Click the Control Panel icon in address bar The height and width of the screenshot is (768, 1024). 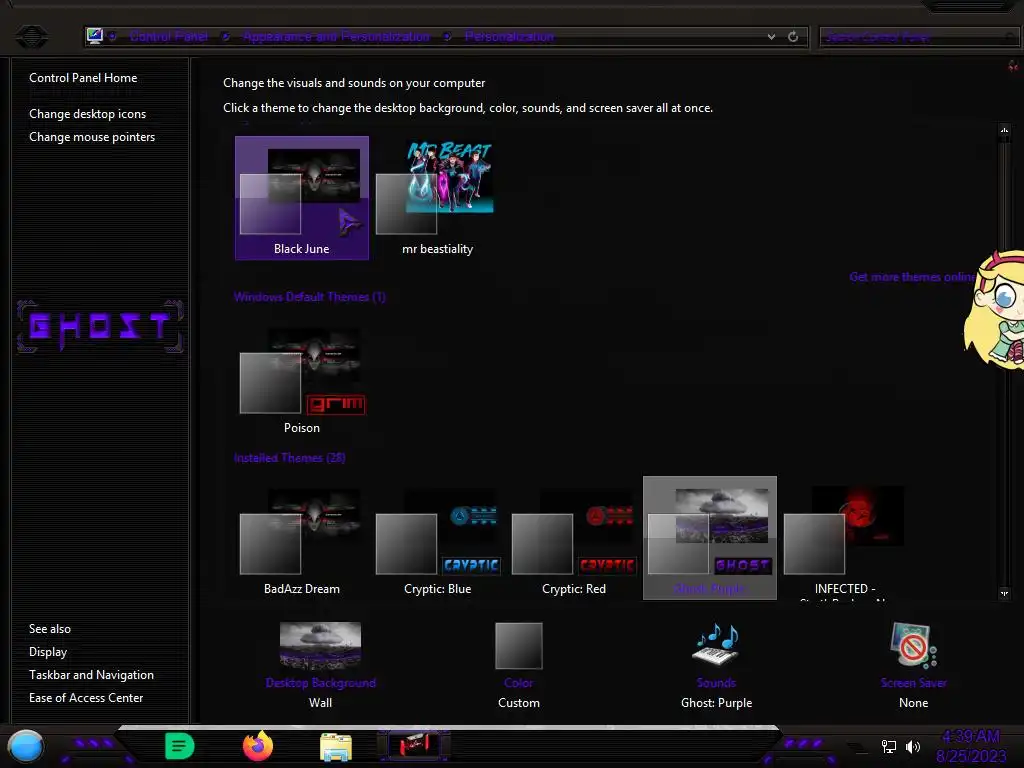(x=95, y=36)
